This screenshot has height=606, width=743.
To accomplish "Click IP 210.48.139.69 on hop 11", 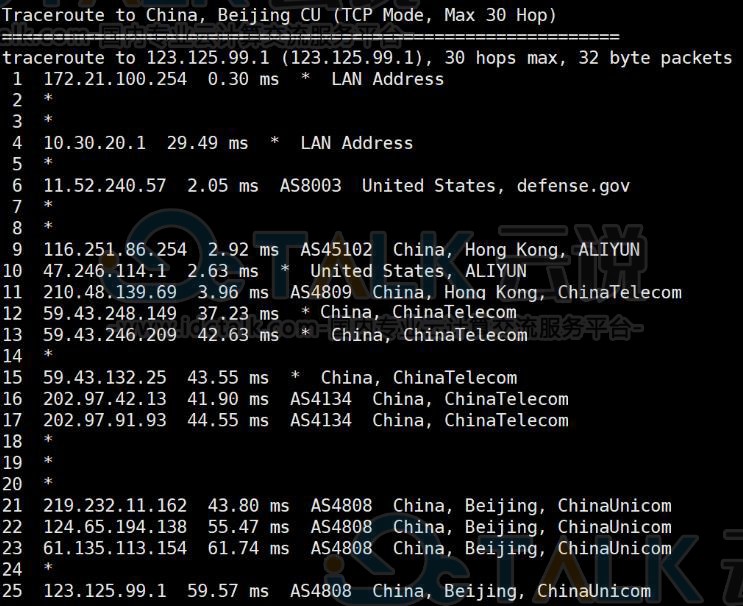I will (110, 292).
